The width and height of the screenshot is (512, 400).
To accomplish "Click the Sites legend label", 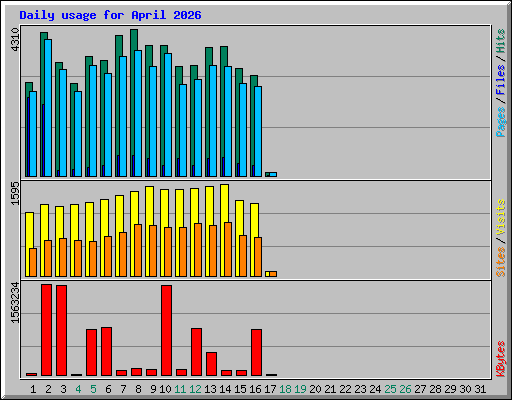I will click(500, 262).
